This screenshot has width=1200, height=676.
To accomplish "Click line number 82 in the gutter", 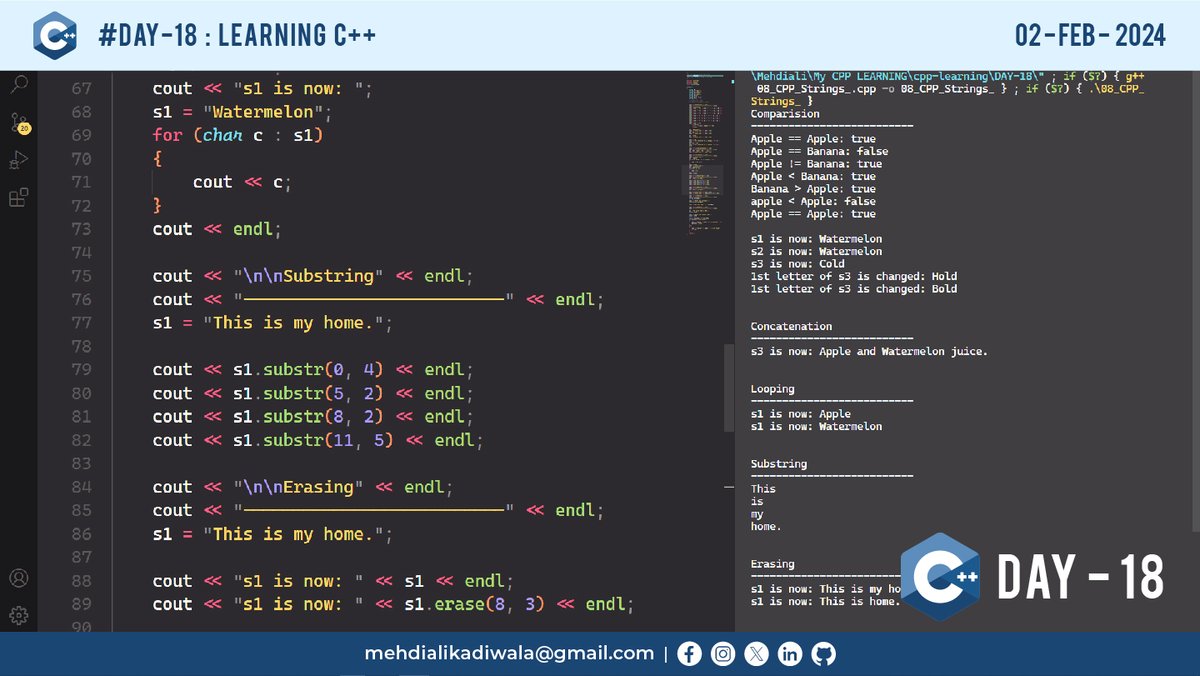I will 81,440.
